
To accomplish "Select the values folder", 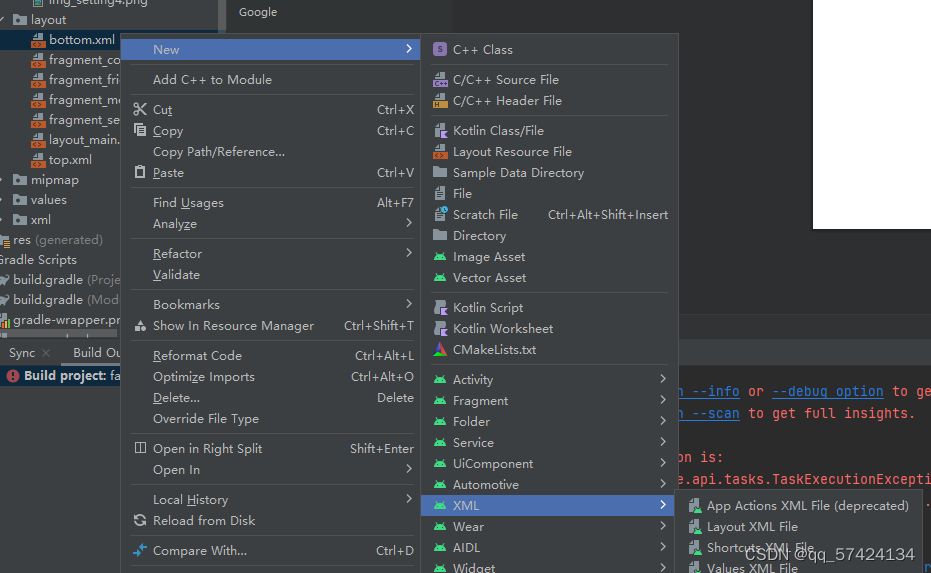I will pos(49,200).
